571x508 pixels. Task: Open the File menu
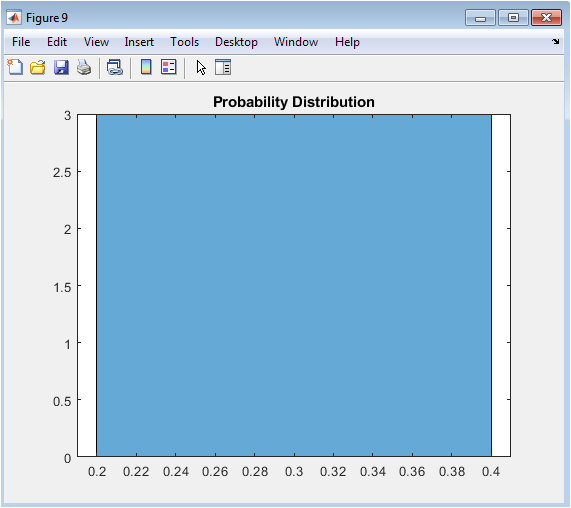coord(21,42)
